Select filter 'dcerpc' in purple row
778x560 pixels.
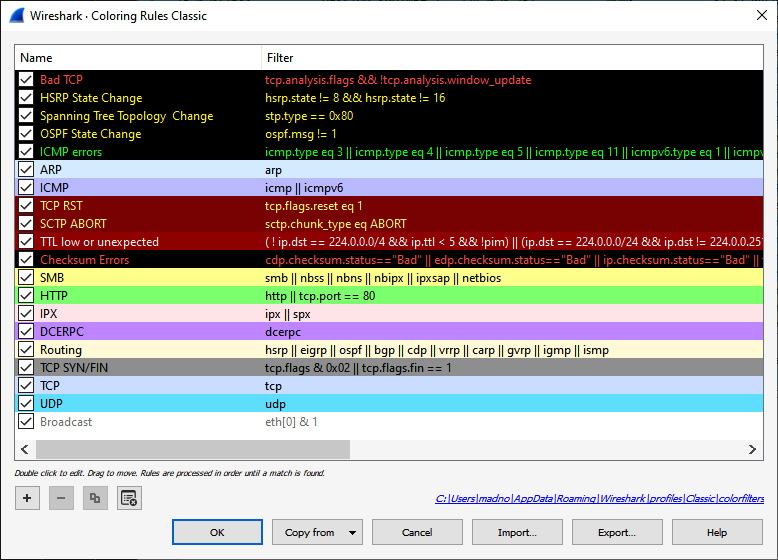click(x=283, y=332)
